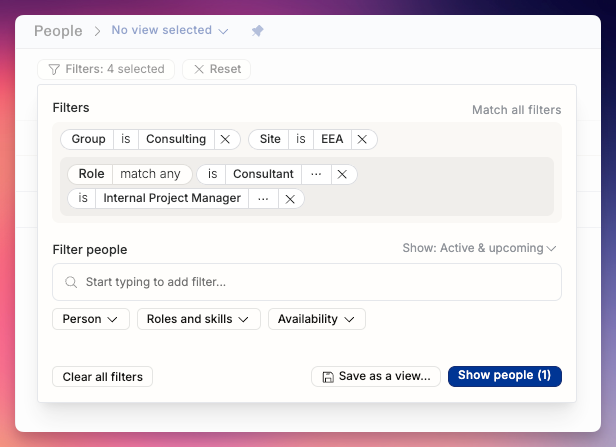
Task: Edit the EEA site value
Action: coord(332,139)
